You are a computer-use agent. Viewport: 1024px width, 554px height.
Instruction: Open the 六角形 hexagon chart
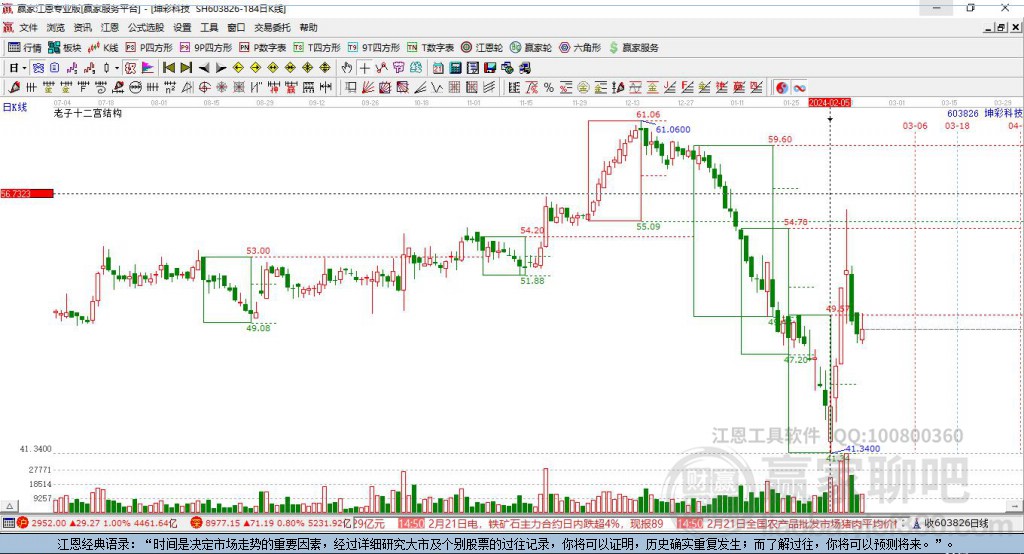(x=580, y=48)
